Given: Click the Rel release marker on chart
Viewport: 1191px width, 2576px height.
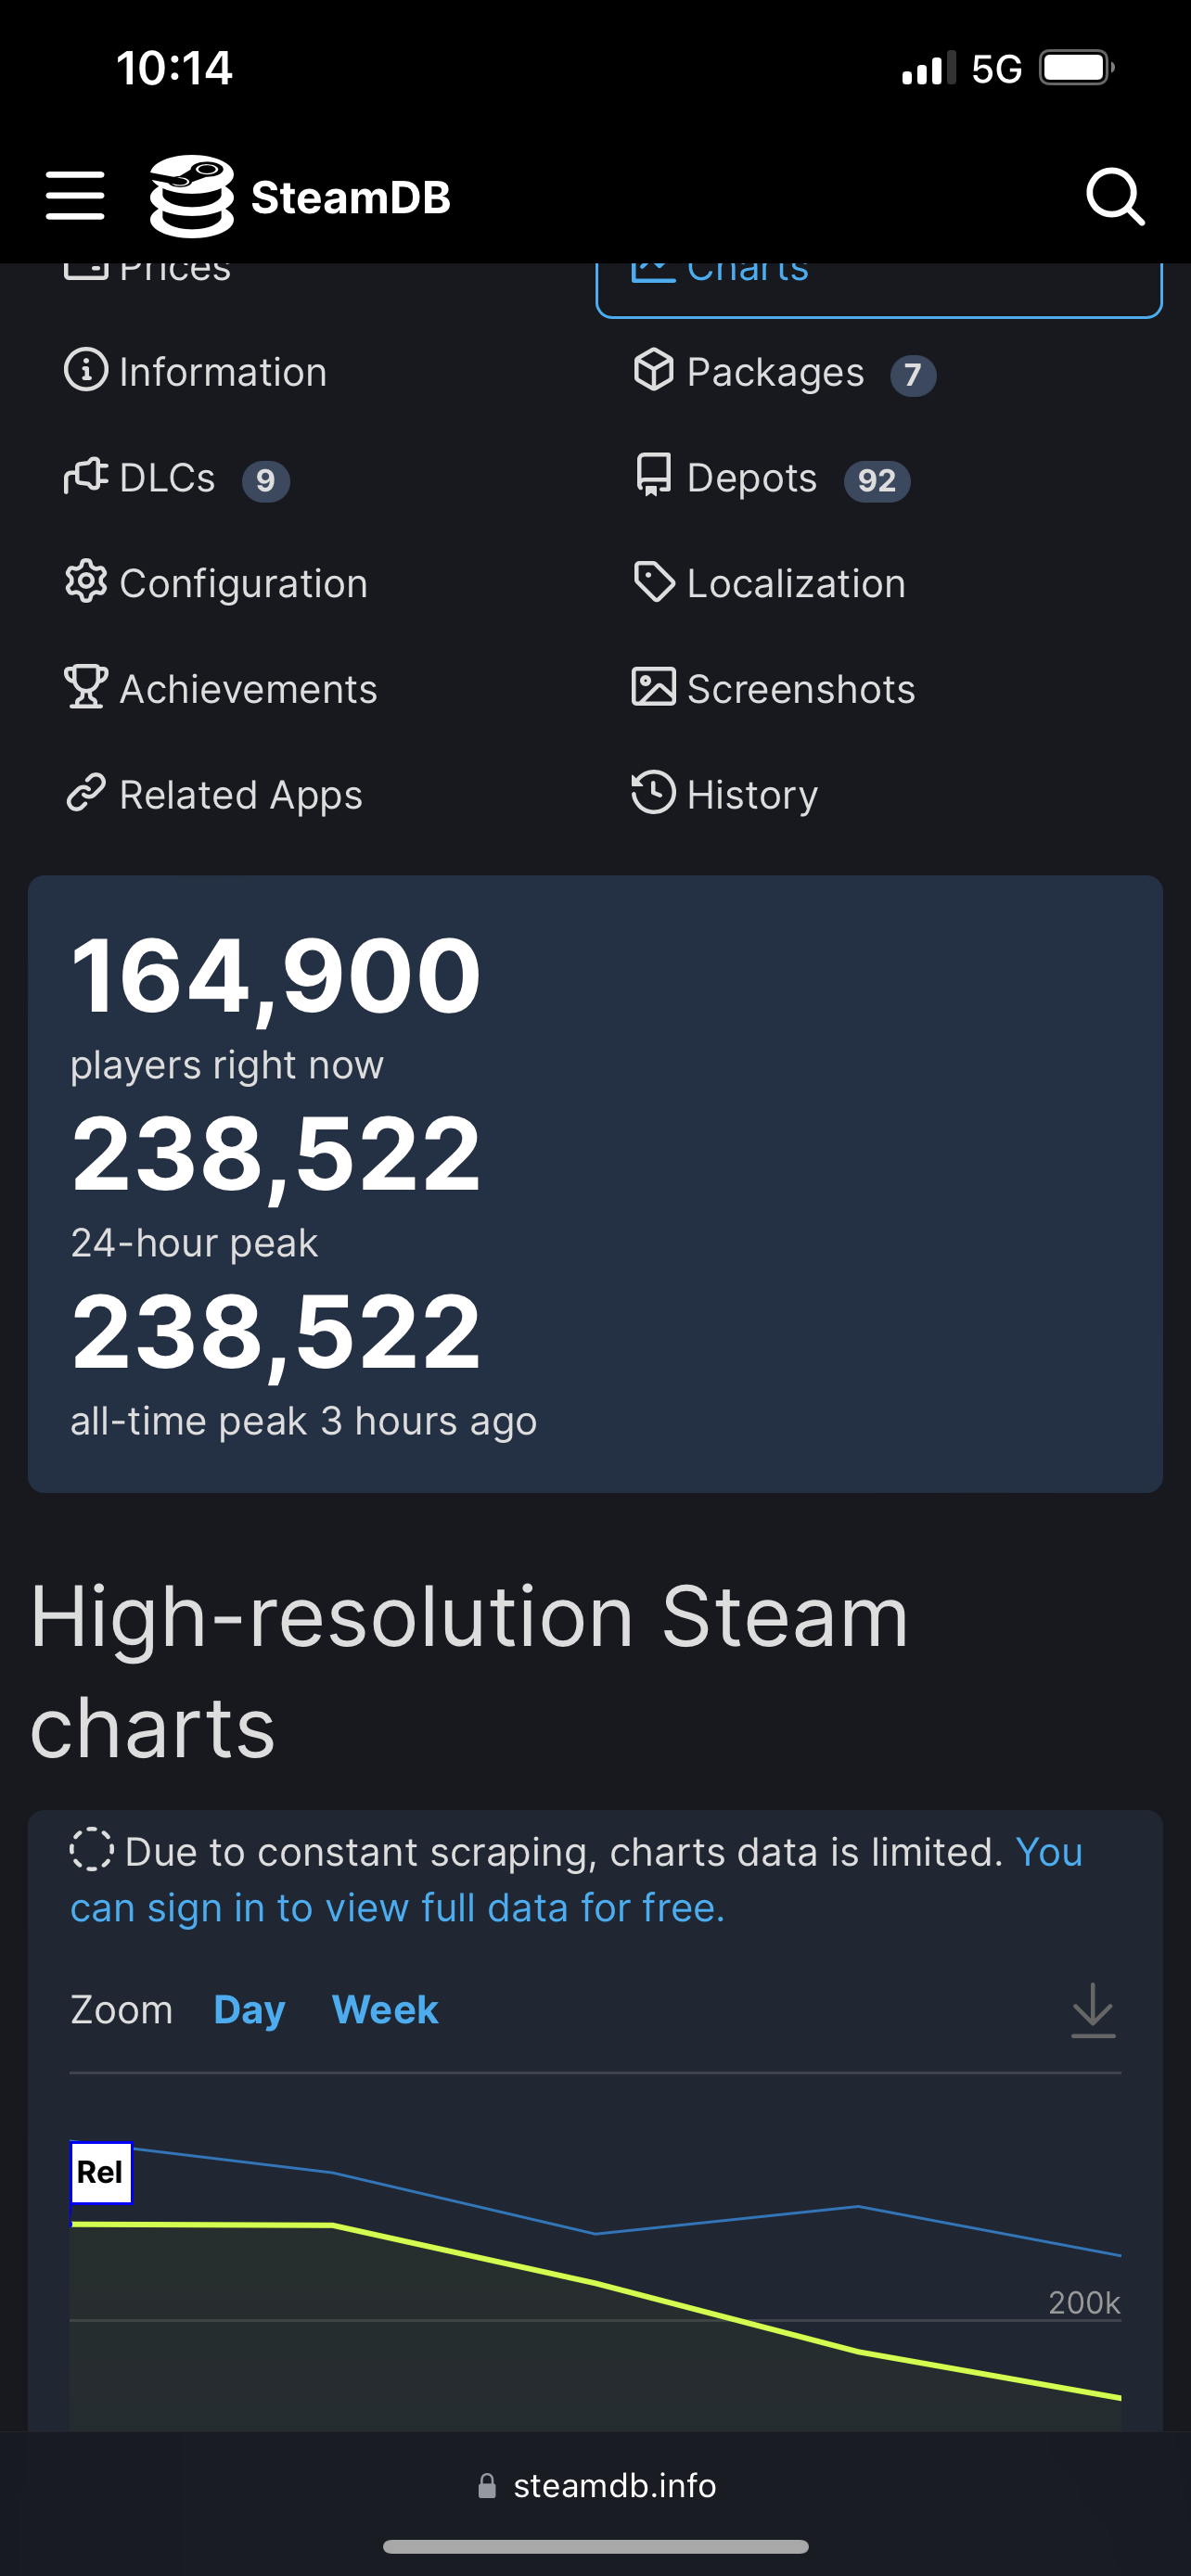Looking at the screenshot, I should [x=101, y=2173].
